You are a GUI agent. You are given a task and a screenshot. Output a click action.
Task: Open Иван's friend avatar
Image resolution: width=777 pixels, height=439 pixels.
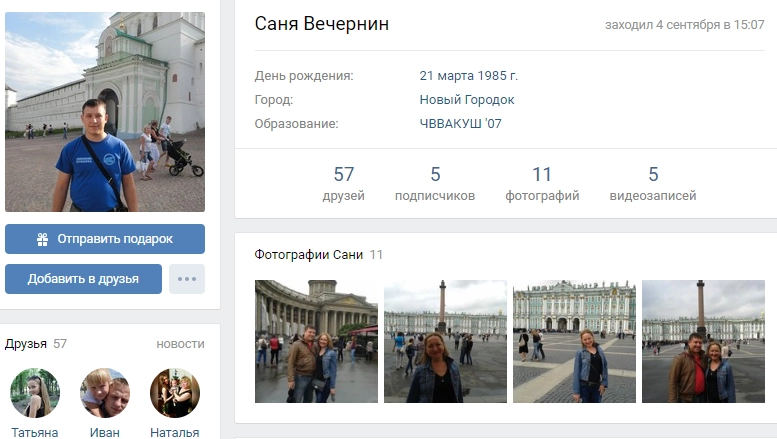[x=105, y=393]
